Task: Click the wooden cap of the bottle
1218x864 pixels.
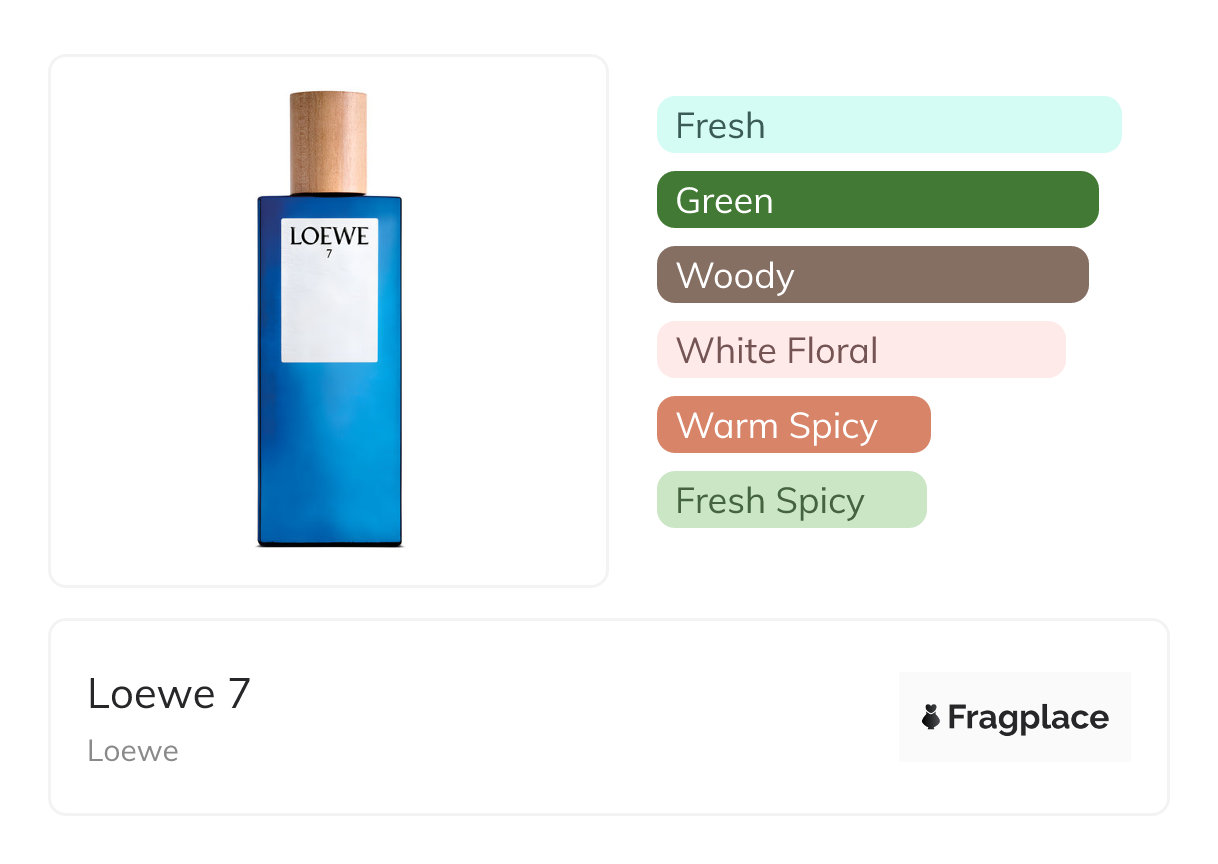Action: [328, 141]
